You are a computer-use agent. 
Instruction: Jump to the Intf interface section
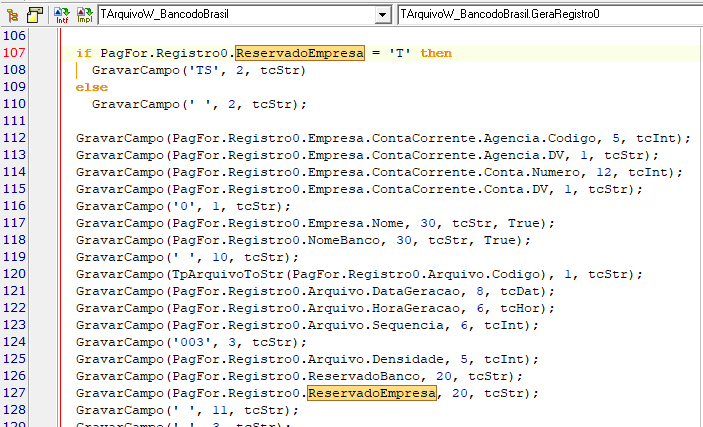(62, 15)
